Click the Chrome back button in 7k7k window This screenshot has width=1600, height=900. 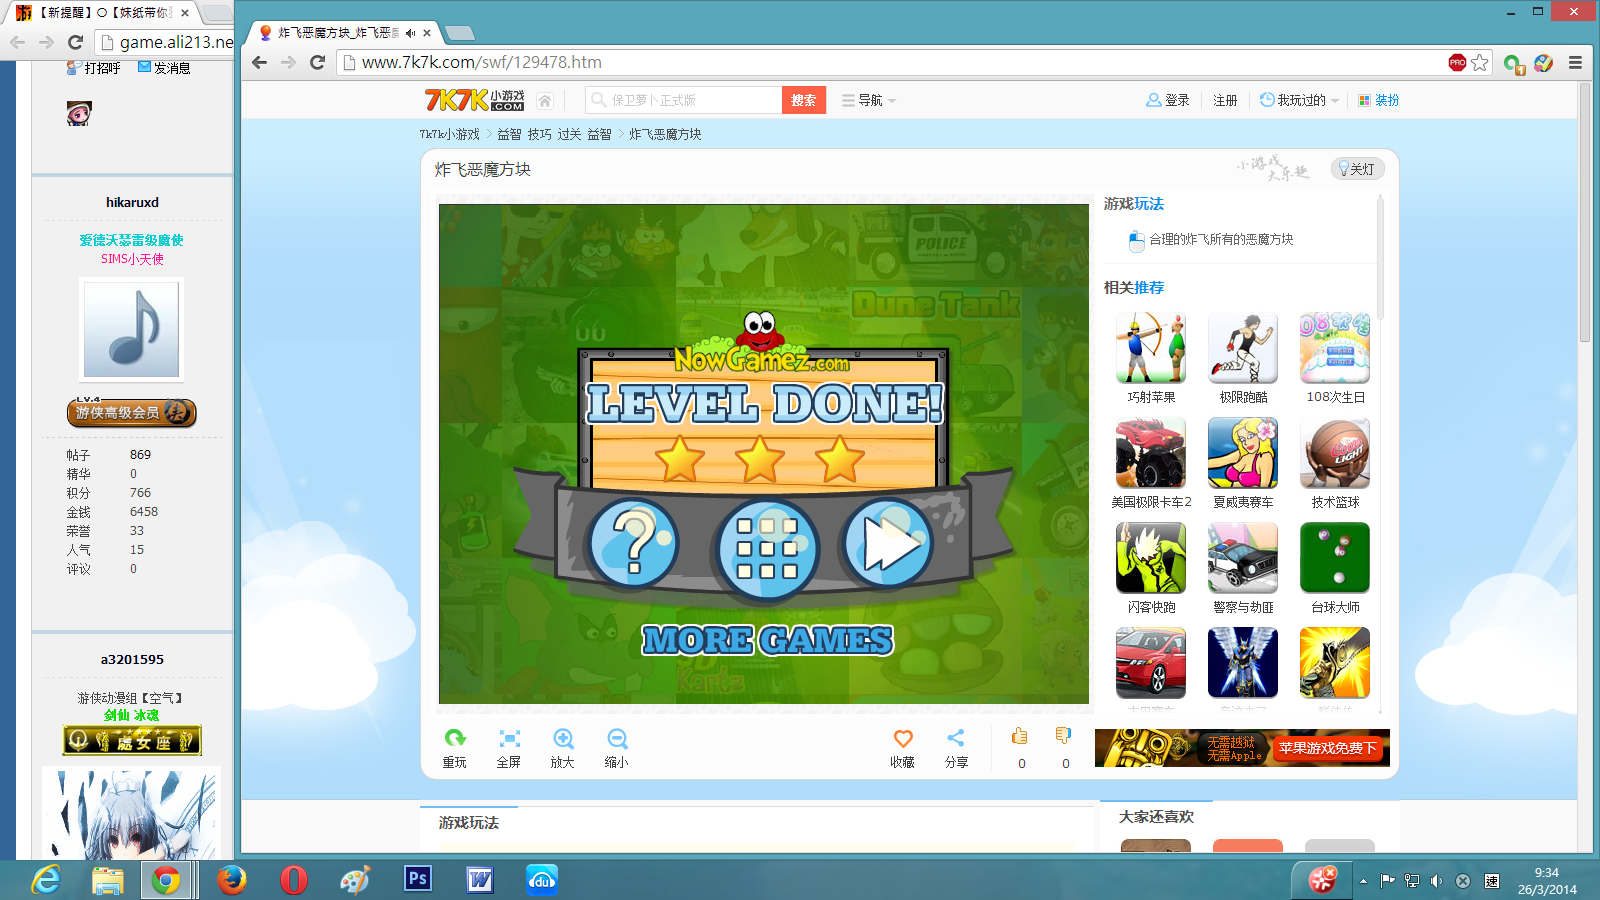point(260,62)
